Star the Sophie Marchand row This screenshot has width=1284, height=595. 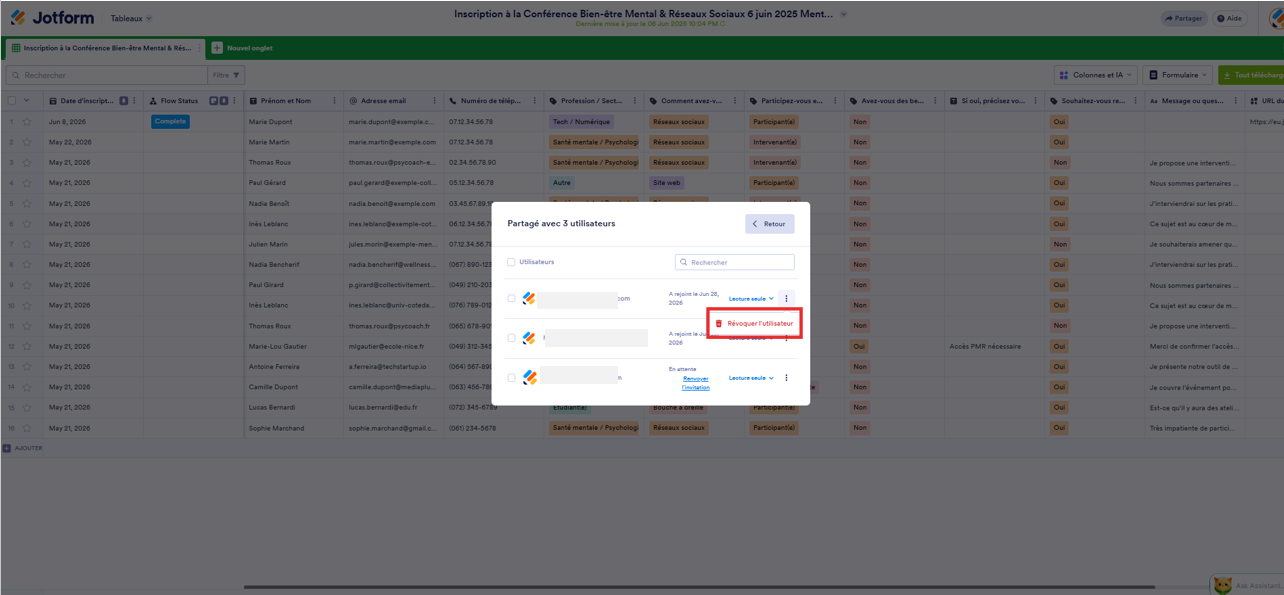[x=27, y=428]
